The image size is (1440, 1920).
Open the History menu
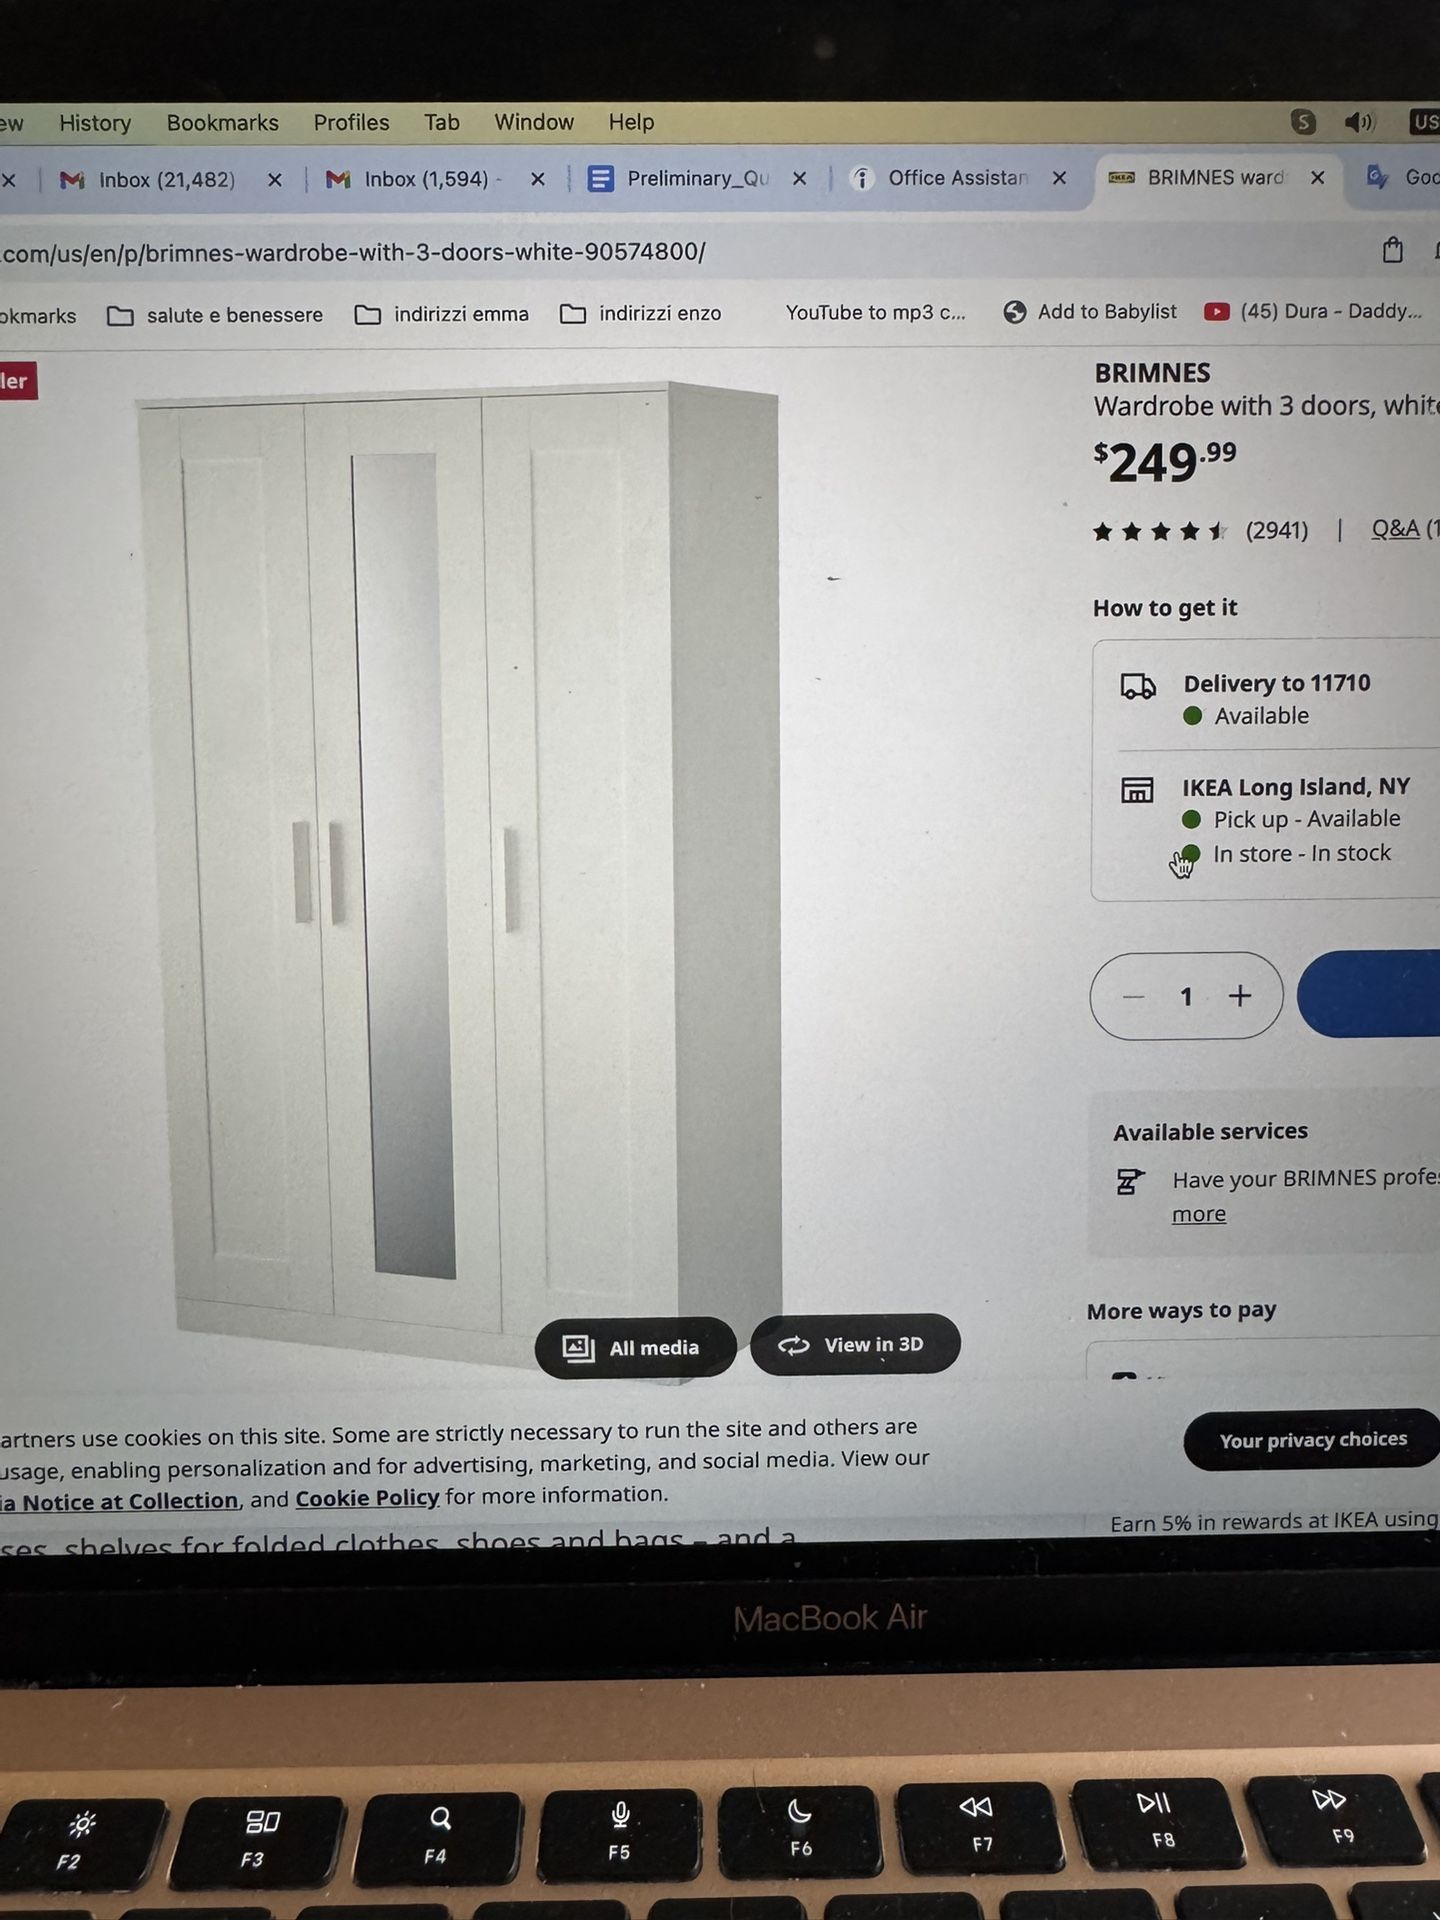95,123
